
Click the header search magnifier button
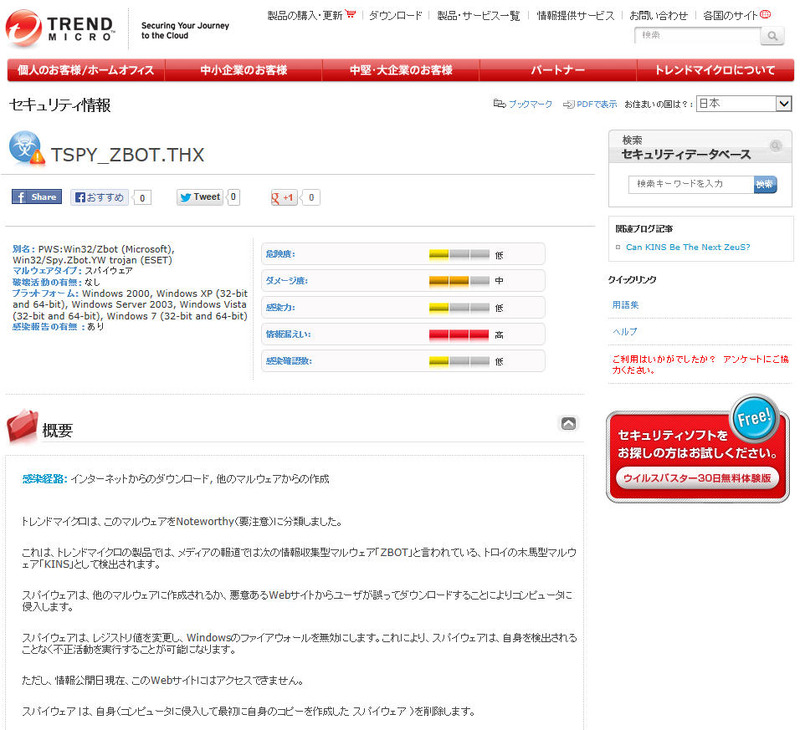[772, 36]
